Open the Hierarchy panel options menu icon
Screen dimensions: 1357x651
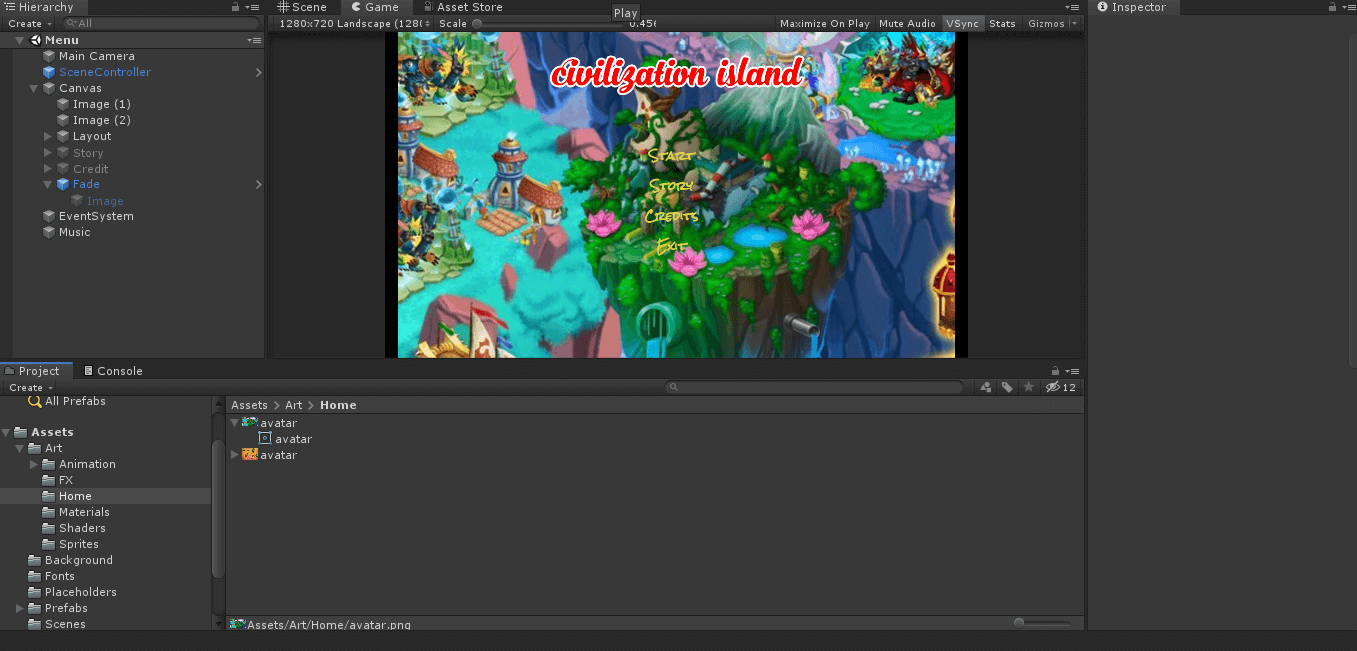click(253, 7)
